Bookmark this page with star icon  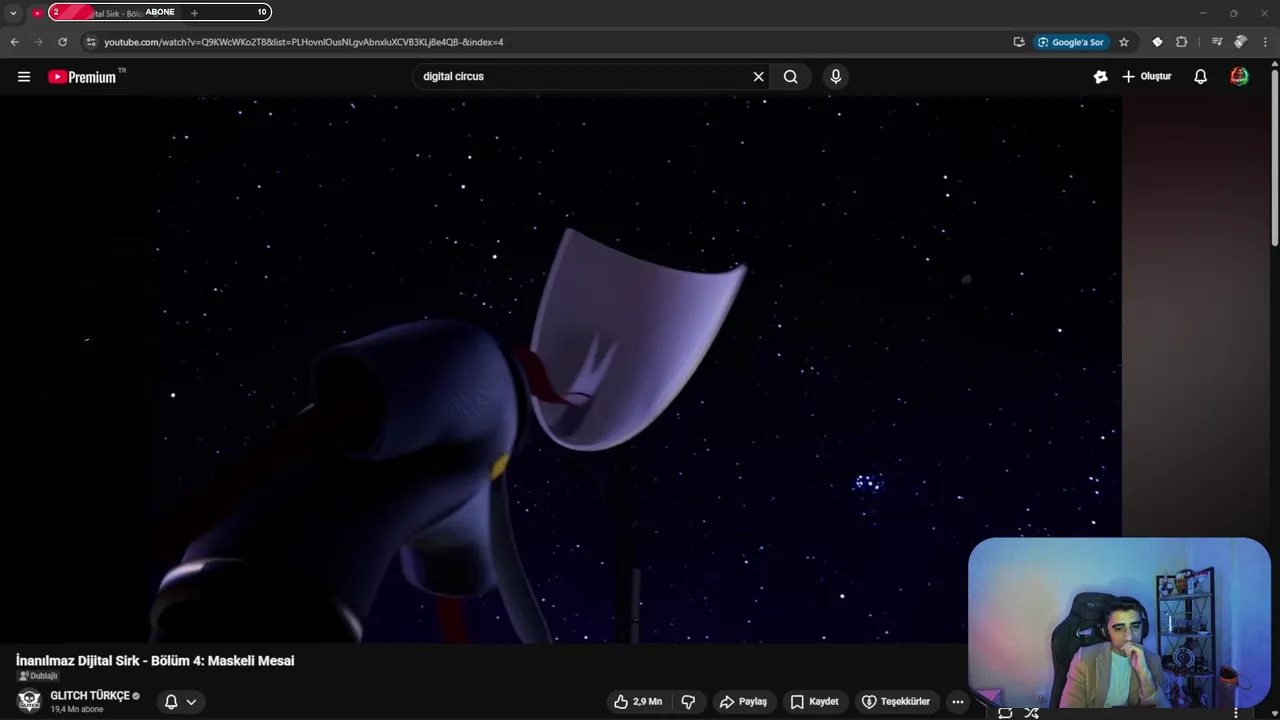pyautogui.click(x=1124, y=42)
